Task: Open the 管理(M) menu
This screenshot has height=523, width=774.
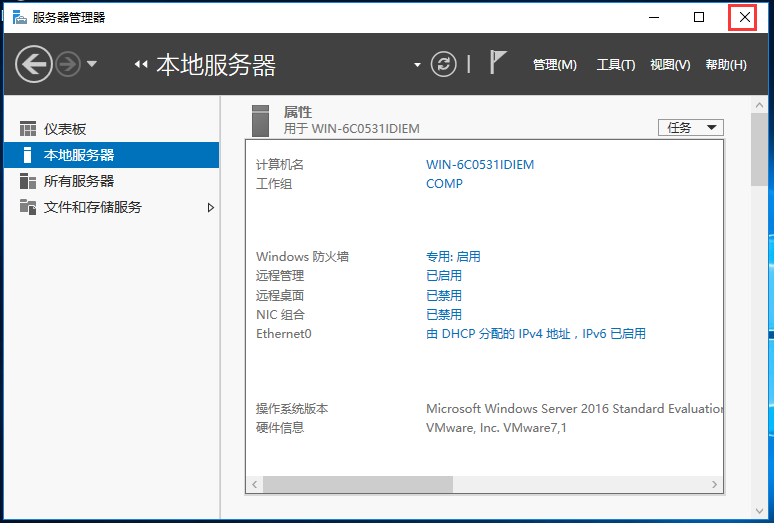Action: [x=555, y=65]
